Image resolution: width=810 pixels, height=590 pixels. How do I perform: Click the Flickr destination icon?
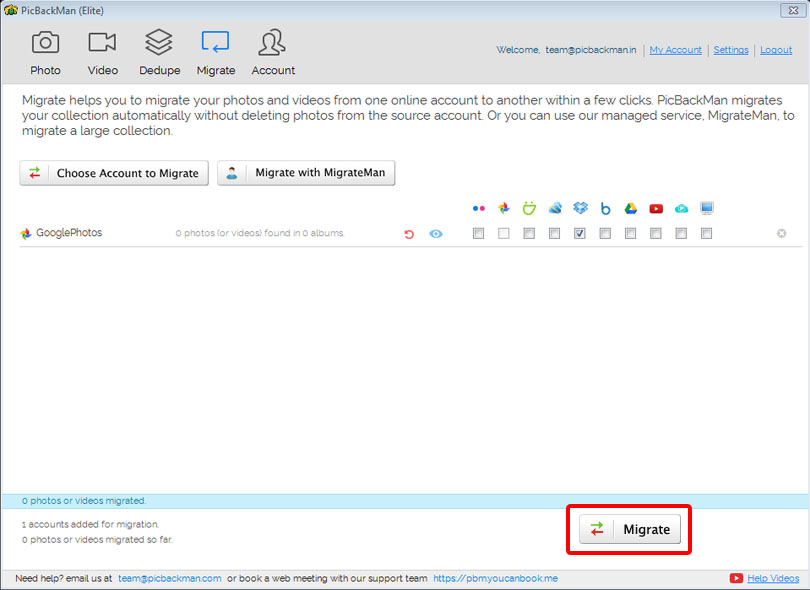(x=478, y=208)
